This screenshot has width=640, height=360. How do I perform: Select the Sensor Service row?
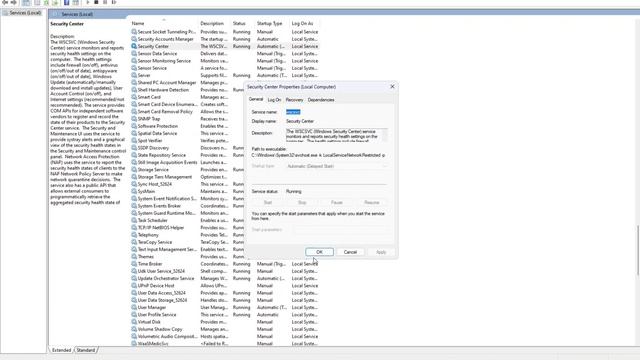coord(224,68)
